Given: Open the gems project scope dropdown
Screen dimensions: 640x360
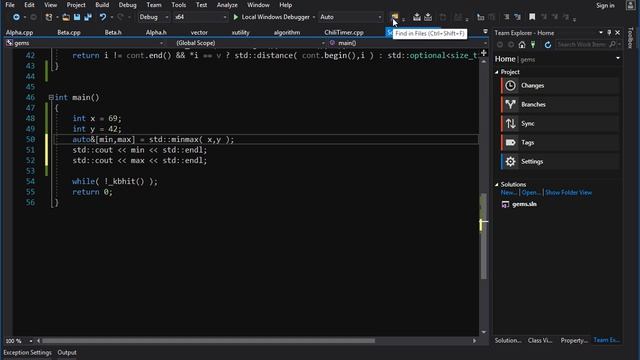Looking at the screenshot, I should pos(84,43).
